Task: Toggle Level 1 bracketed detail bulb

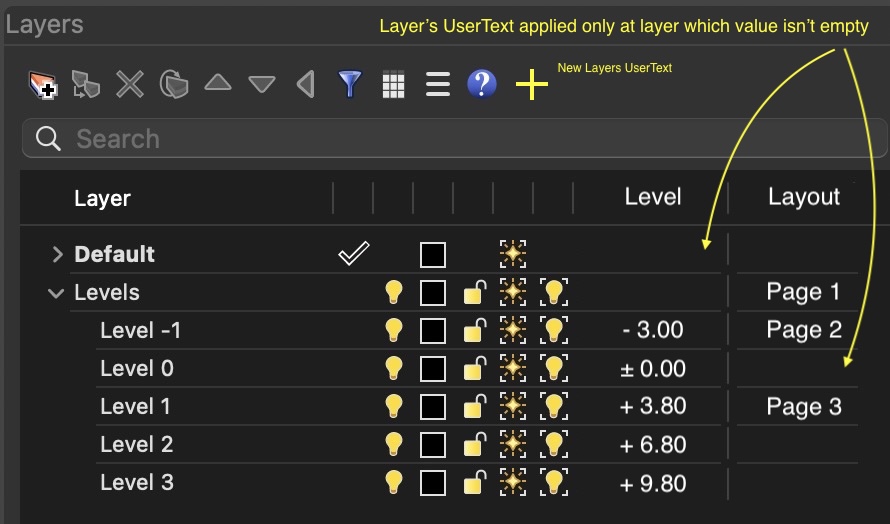Action: point(553,406)
